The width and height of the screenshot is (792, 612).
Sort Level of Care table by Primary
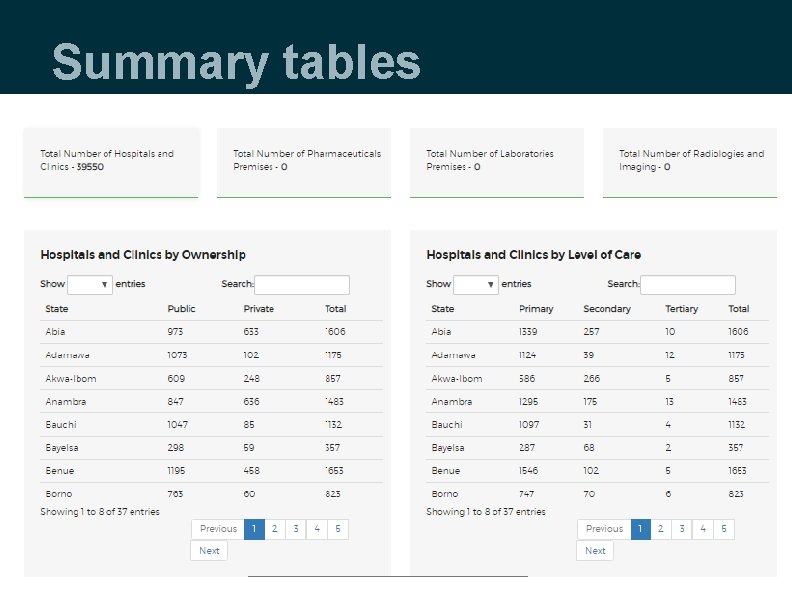pyautogui.click(x=536, y=309)
